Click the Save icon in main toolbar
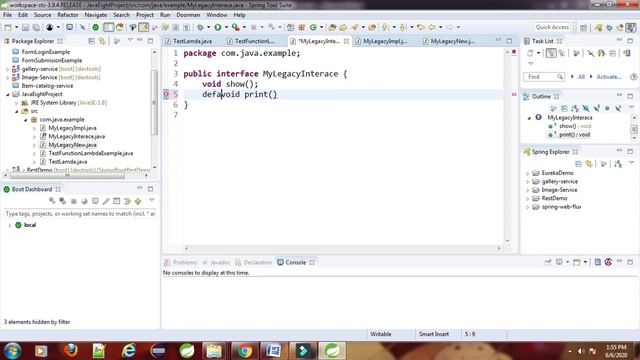The image size is (640, 360). pos(25,27)
